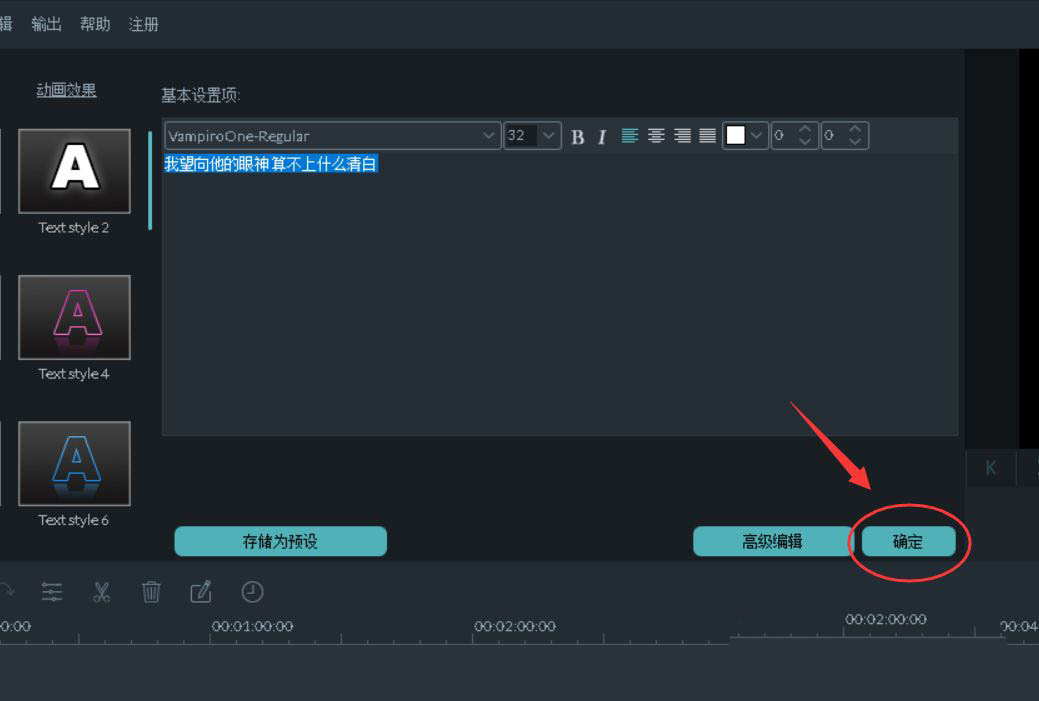The image size is (1039, 701).
Task: Select the Text style 4 thumbnail
Action: click(x=74, y=318)
